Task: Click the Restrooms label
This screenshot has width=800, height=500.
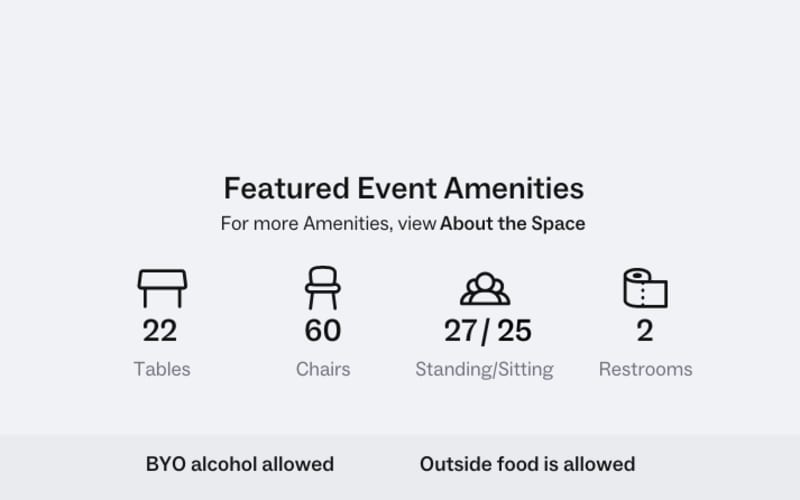Action: click(645, 369)
